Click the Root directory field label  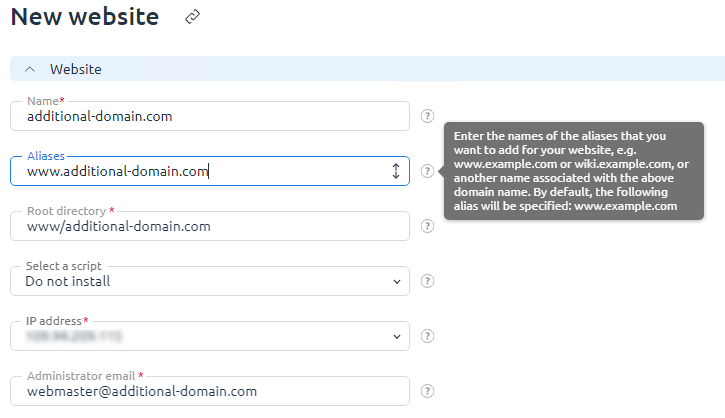click(x=66, y=211)
